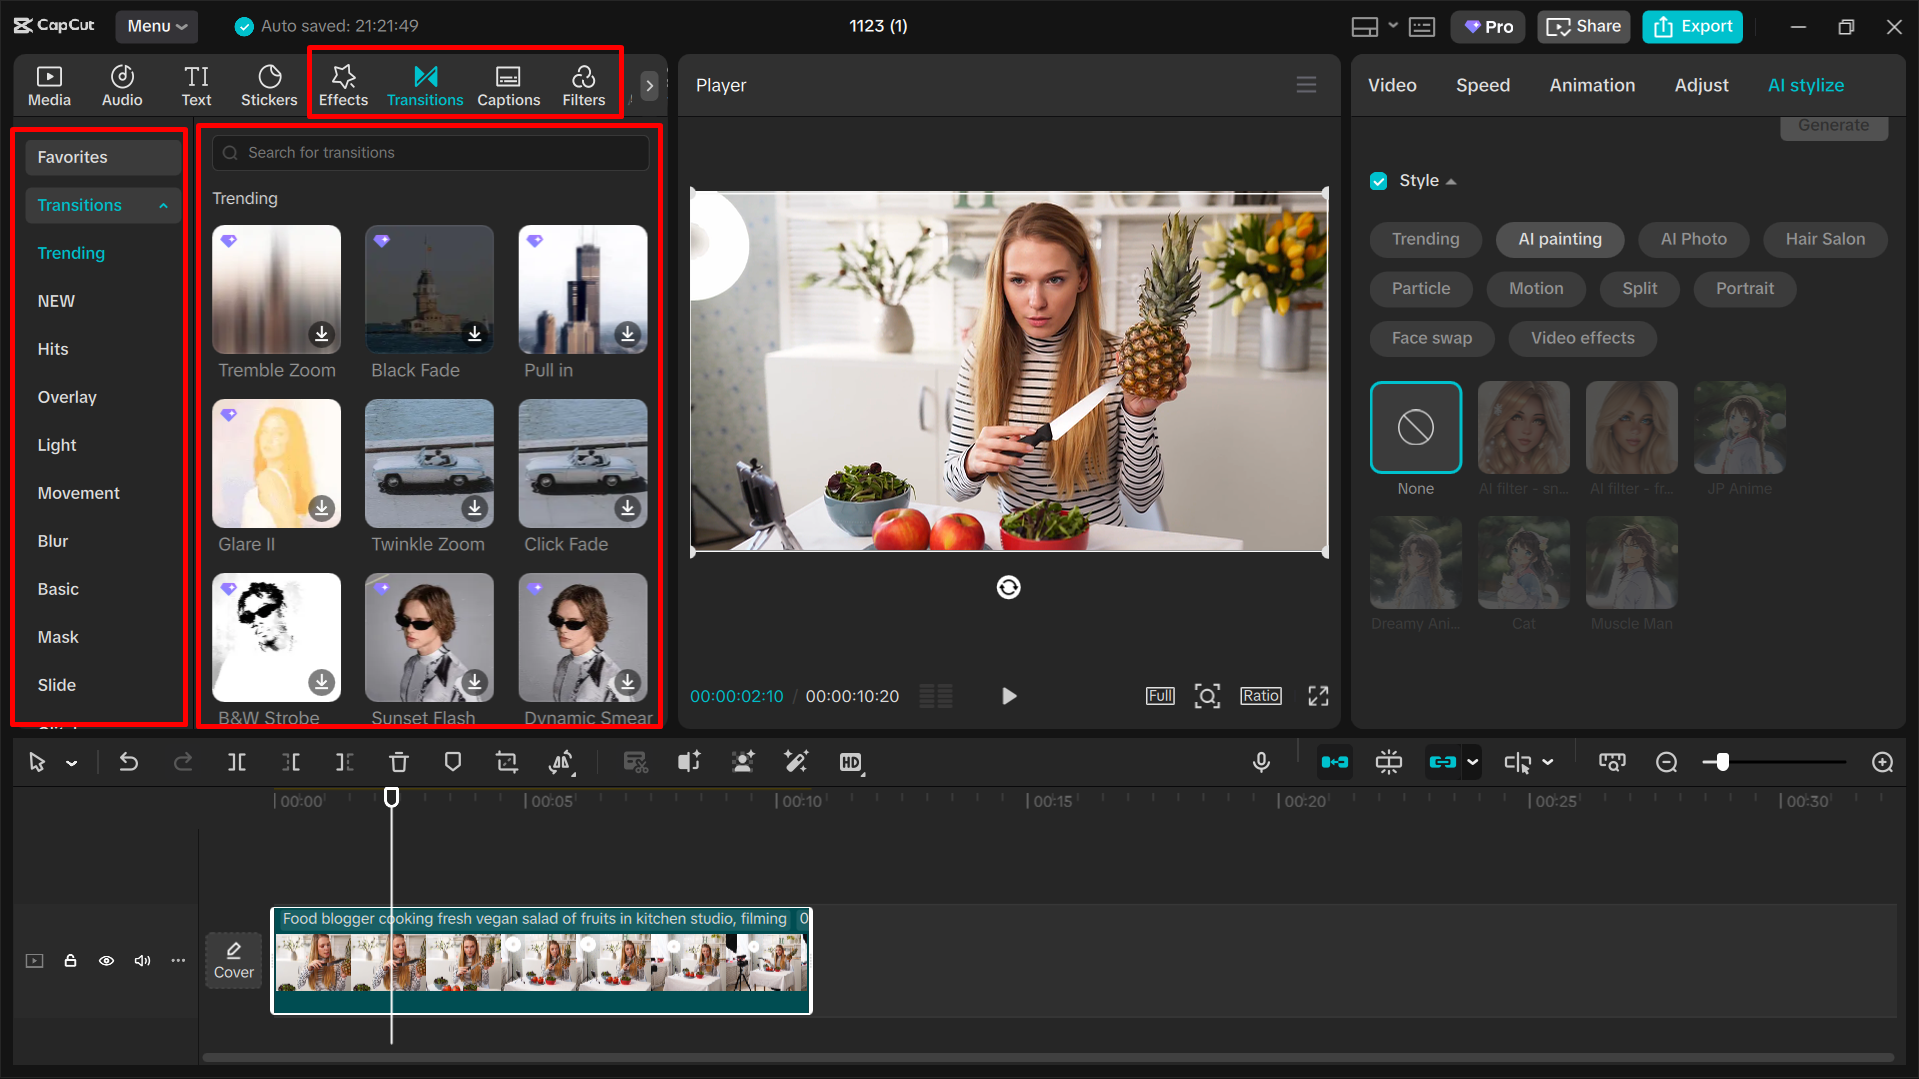Mute the video track audio
Screen dimensions: 1919x1079
142,960
